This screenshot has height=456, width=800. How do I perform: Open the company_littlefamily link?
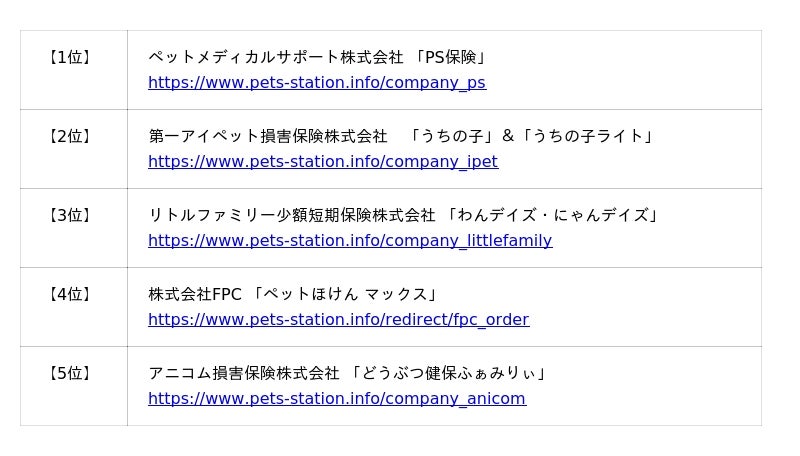click(350, 241)
